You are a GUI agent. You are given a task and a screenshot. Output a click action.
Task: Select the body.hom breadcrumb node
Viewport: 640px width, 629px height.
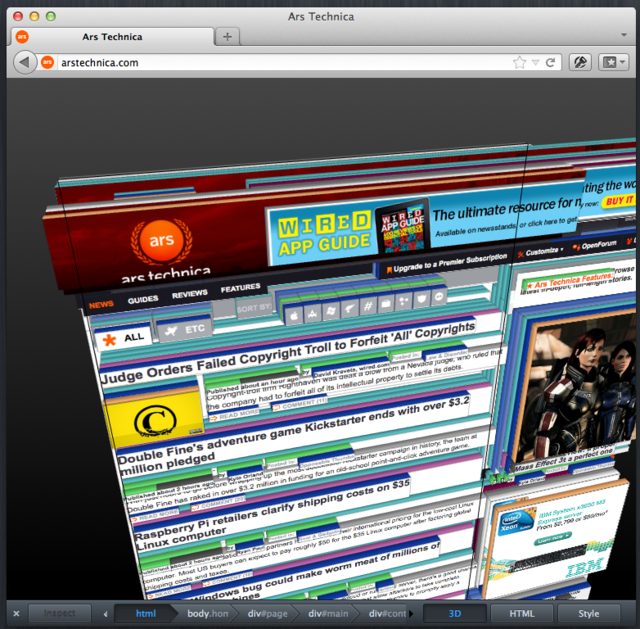(x=207, y=613)
